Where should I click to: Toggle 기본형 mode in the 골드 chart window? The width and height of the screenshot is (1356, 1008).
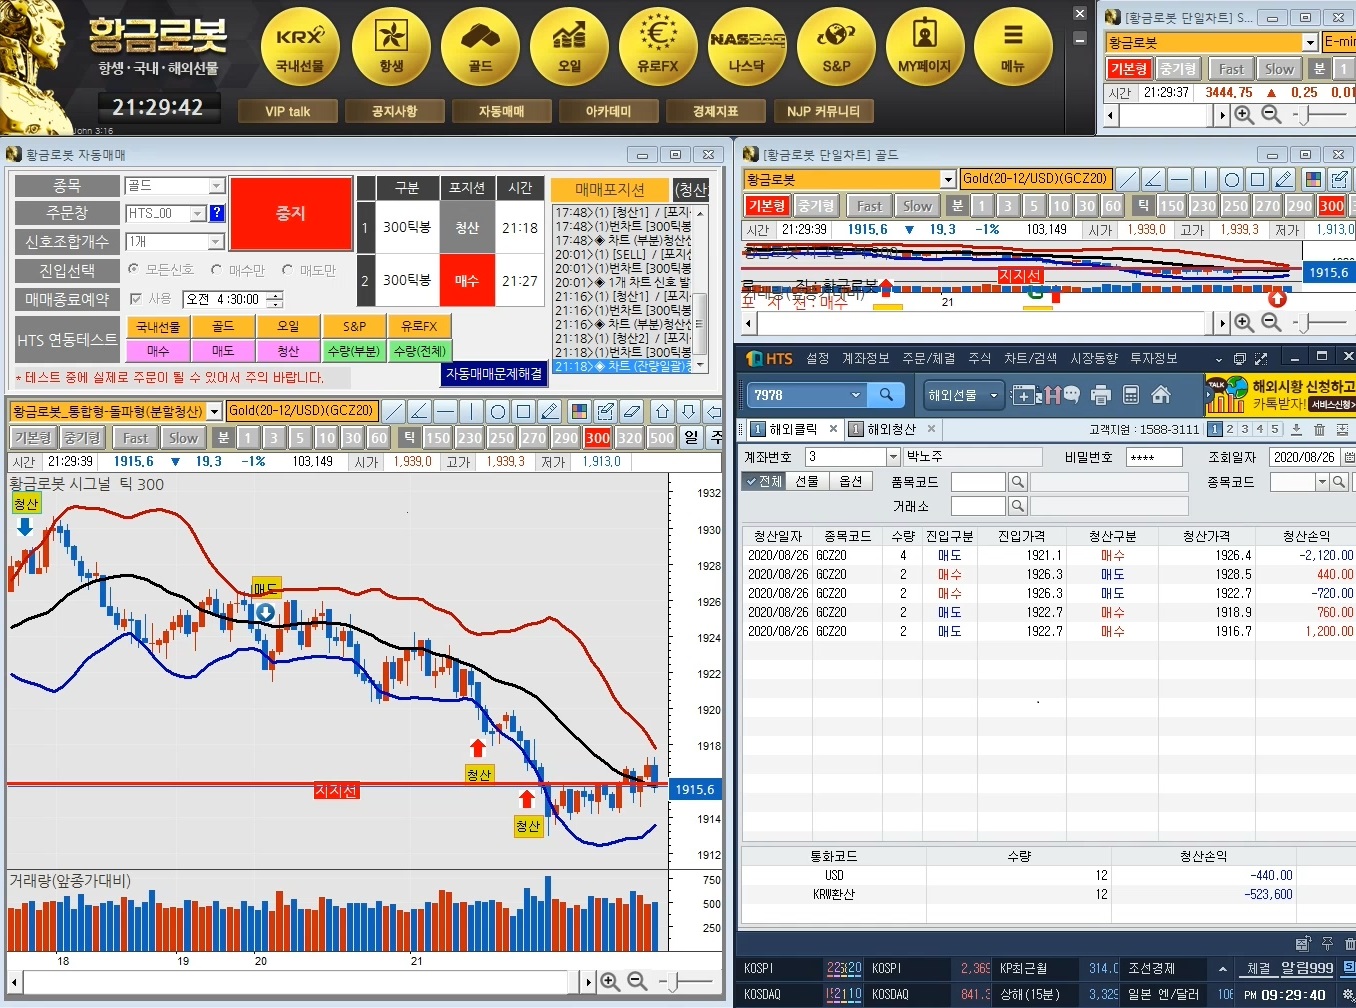pyautogui.click(x=768, y=206)
